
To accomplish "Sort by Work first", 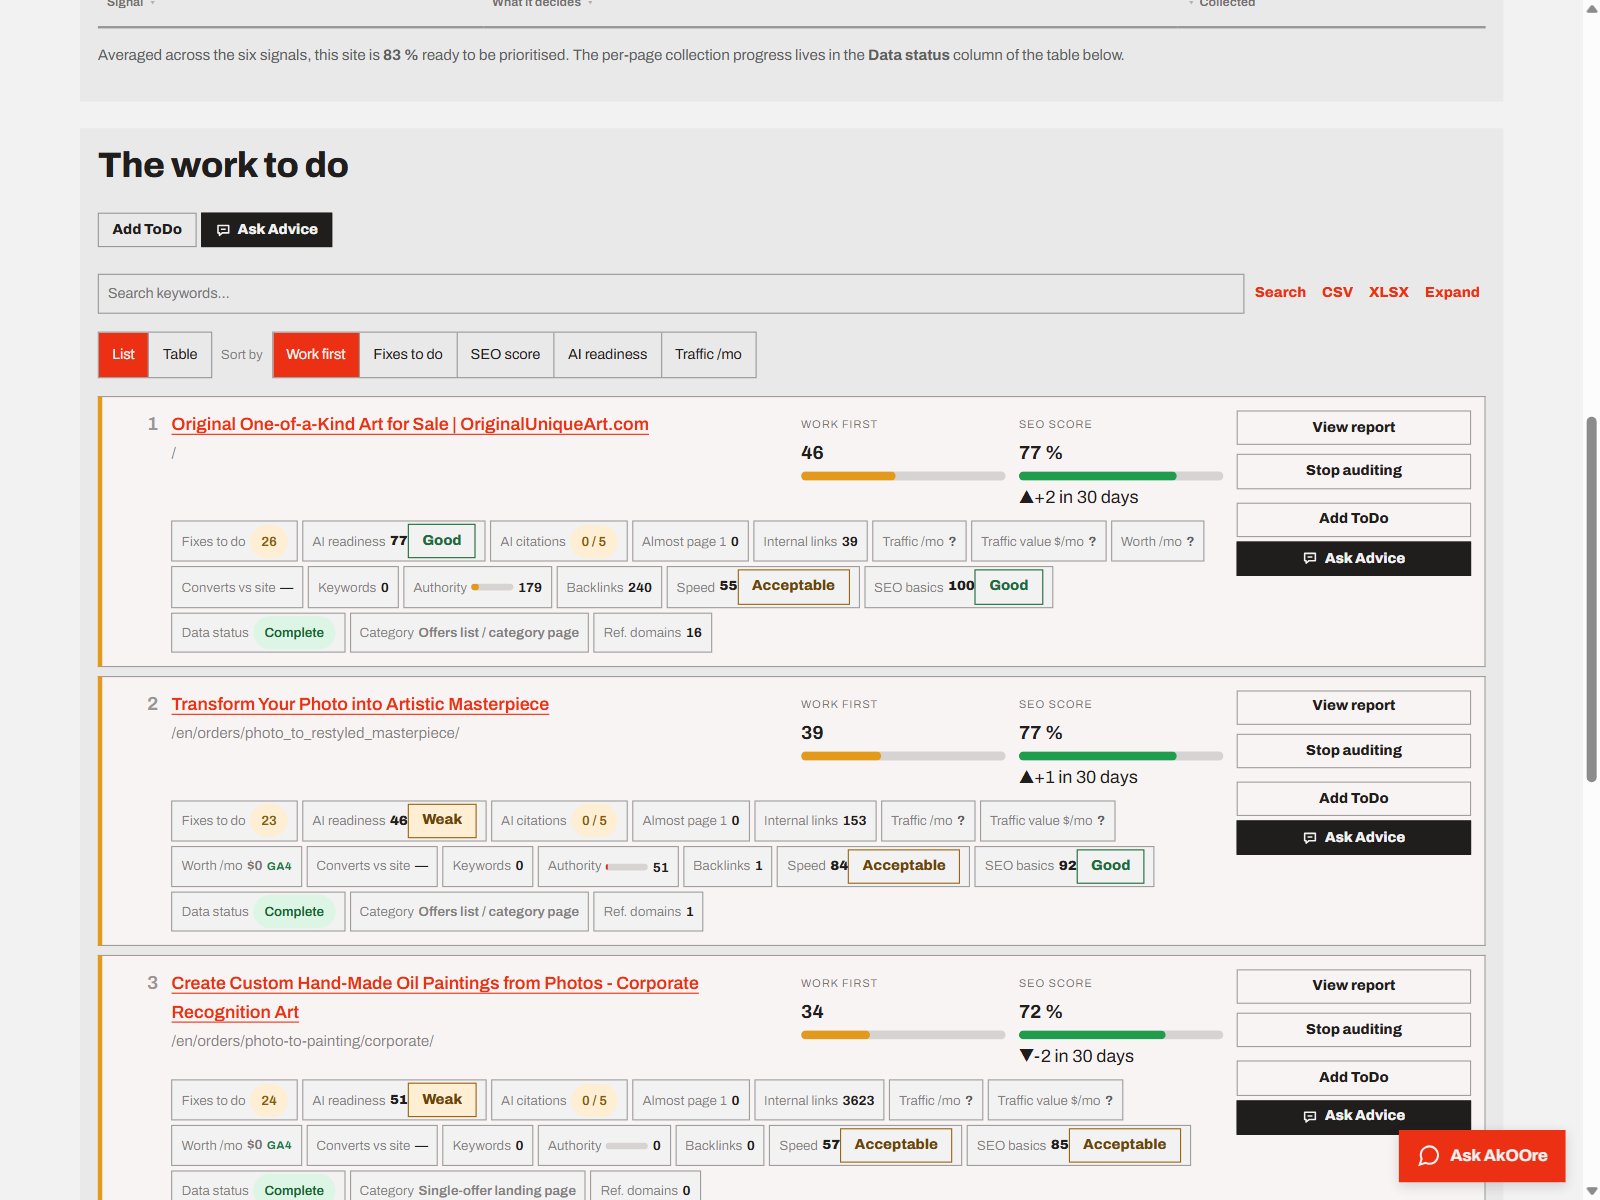I will (316, 354).
